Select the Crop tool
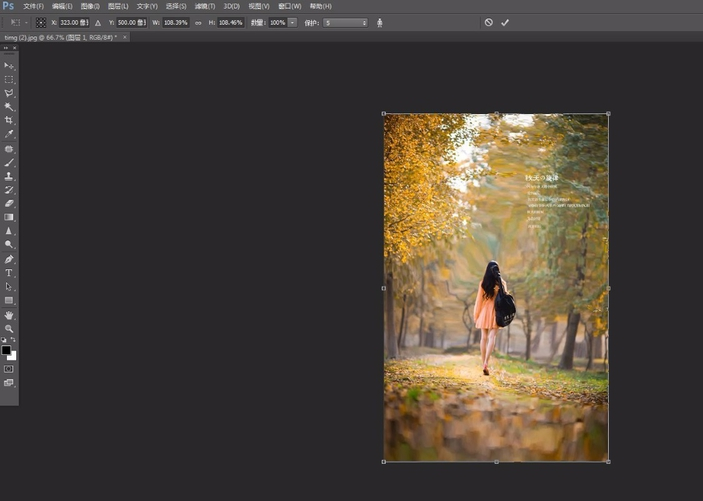The image size is (703, 501). 9,120
